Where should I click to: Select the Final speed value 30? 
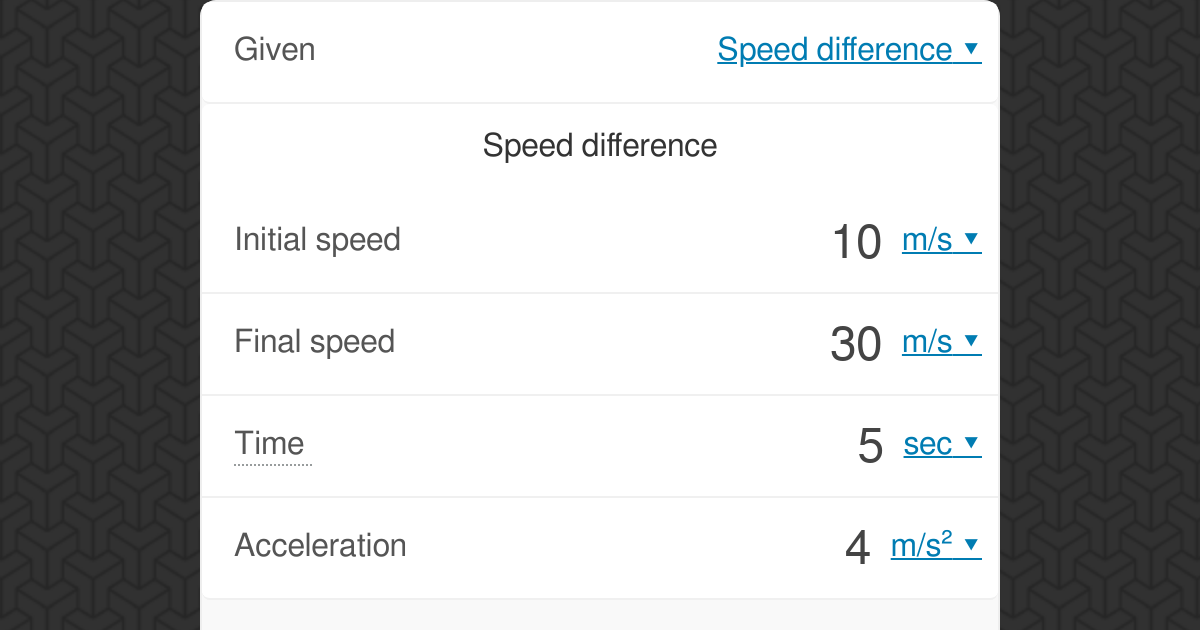pos(856,344)
